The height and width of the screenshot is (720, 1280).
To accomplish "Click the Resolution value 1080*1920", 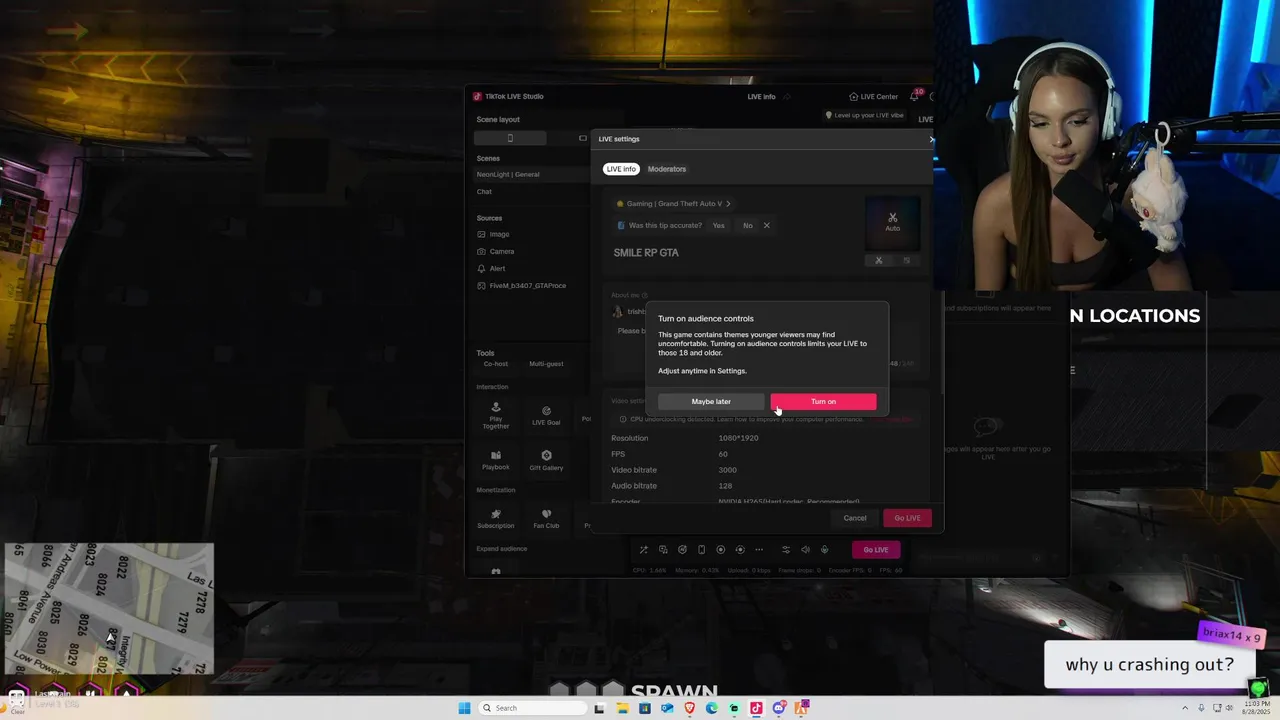I will coord(738,438).
